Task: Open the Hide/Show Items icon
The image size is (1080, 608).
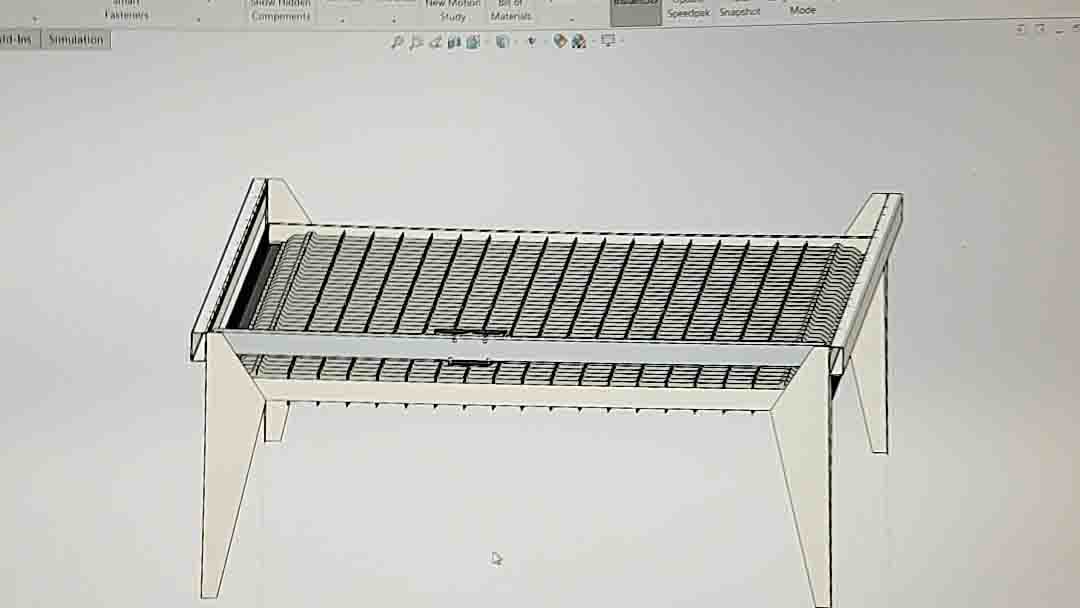Action: pyautogui.click(x=531, y=42)
